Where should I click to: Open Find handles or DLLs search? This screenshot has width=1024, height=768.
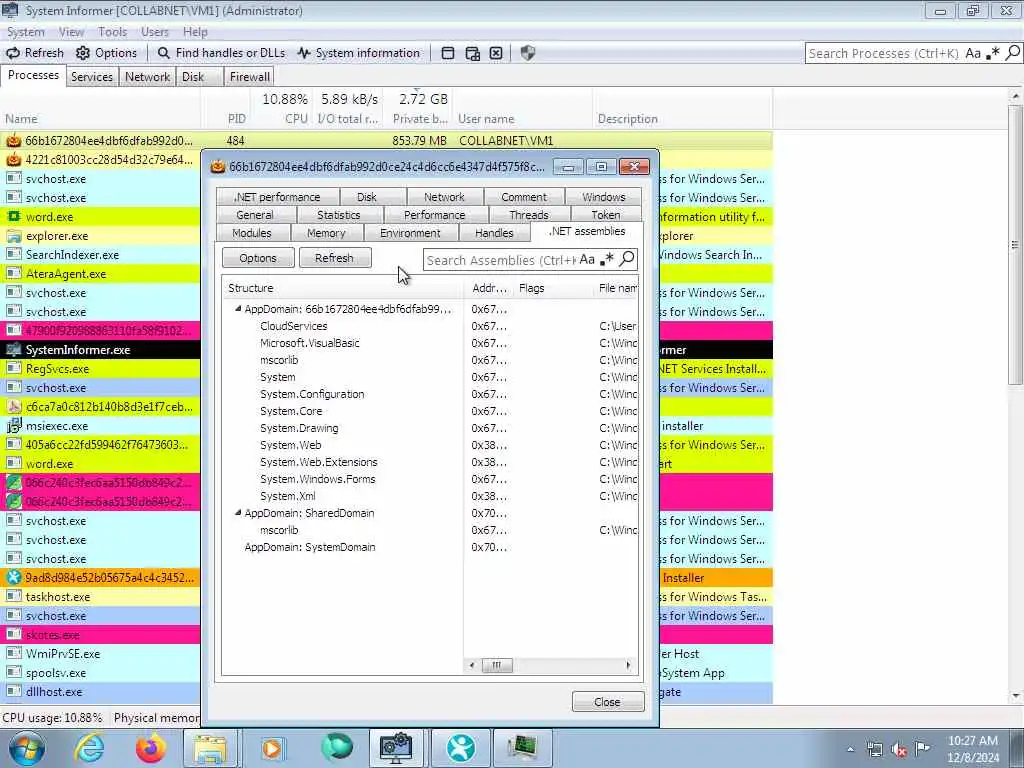point(222,53)
